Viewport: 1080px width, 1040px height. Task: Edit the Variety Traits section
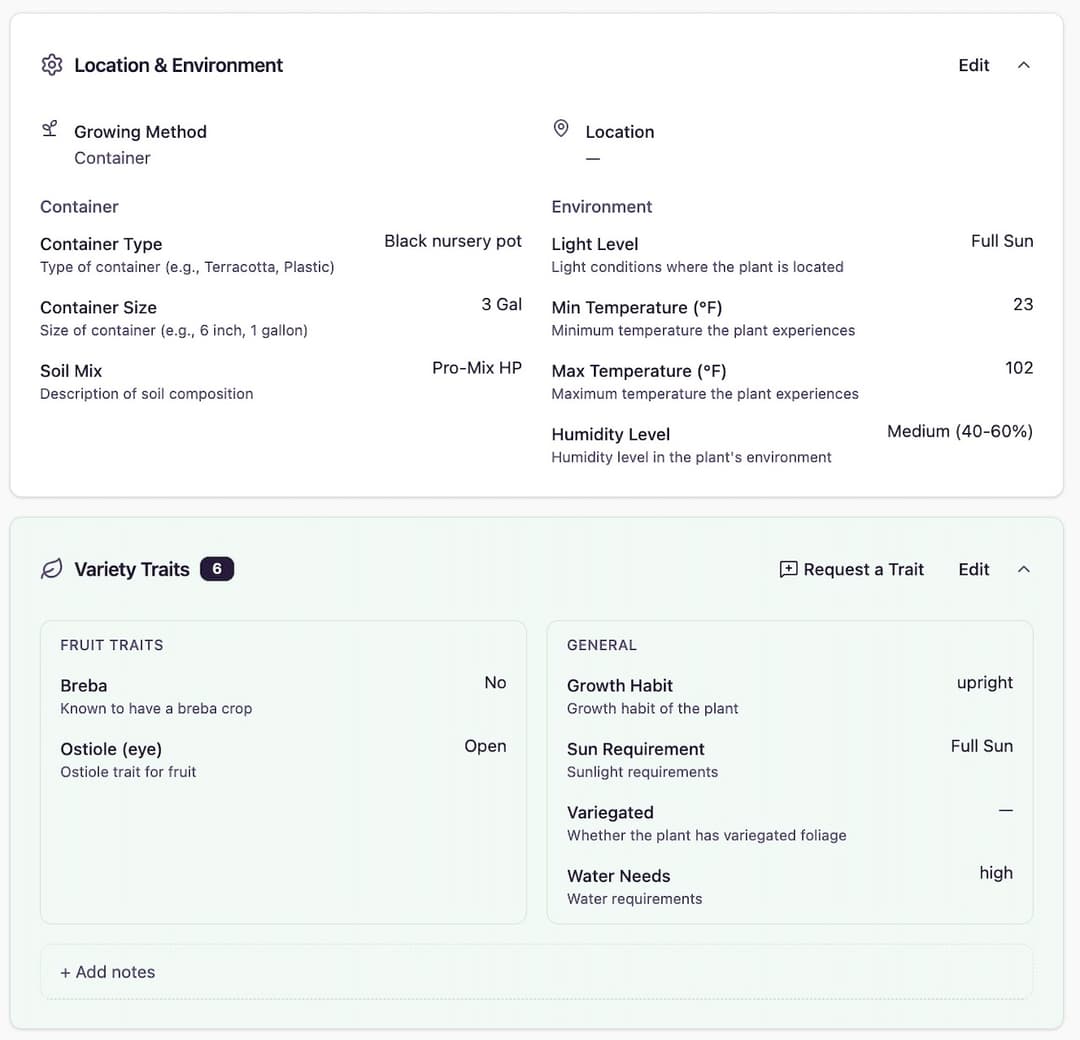(x=973, y=569)
